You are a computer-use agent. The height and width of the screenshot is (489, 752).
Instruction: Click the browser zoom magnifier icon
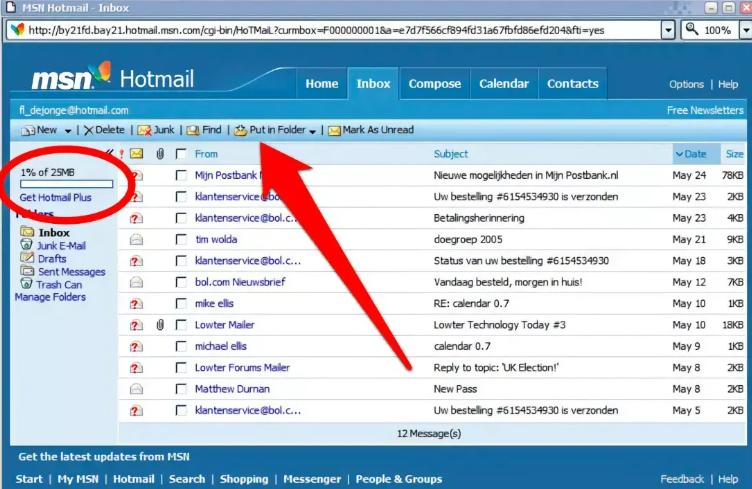coord(692,29)
